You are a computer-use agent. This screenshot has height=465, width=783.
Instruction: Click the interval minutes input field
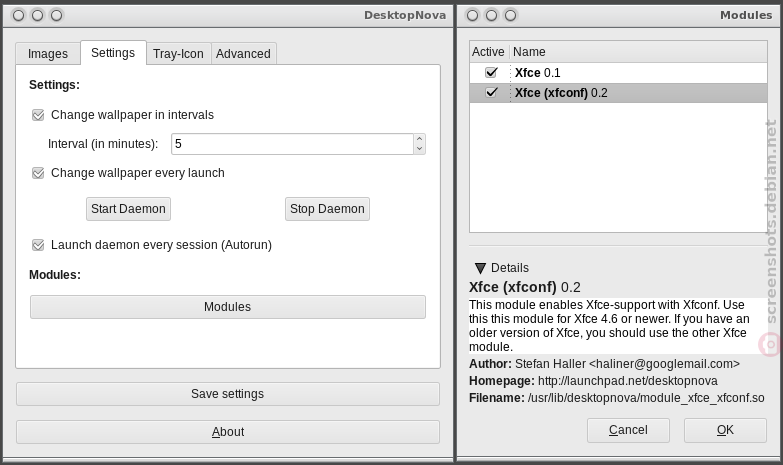point(293,144)
